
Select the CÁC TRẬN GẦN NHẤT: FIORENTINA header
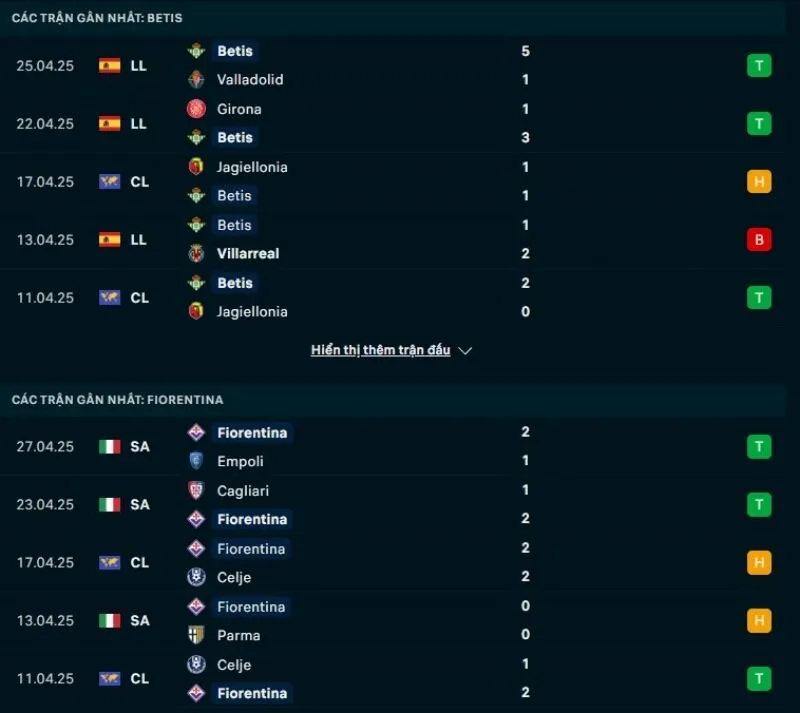(117, 399)
